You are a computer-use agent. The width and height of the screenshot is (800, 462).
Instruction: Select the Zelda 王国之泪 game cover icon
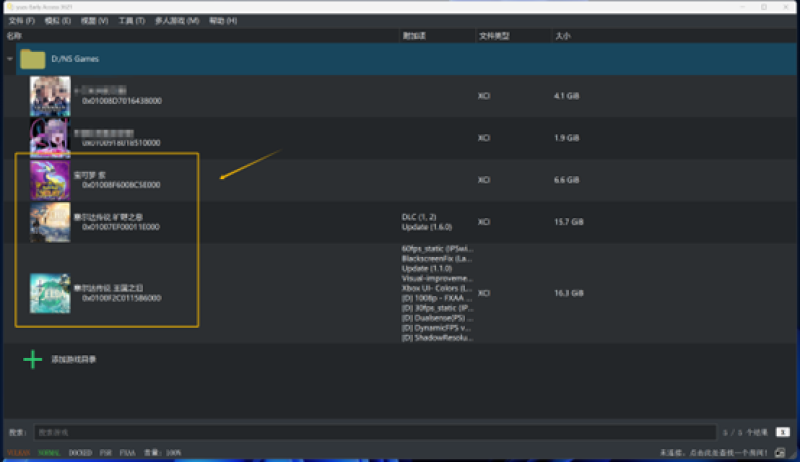(50, 294)
